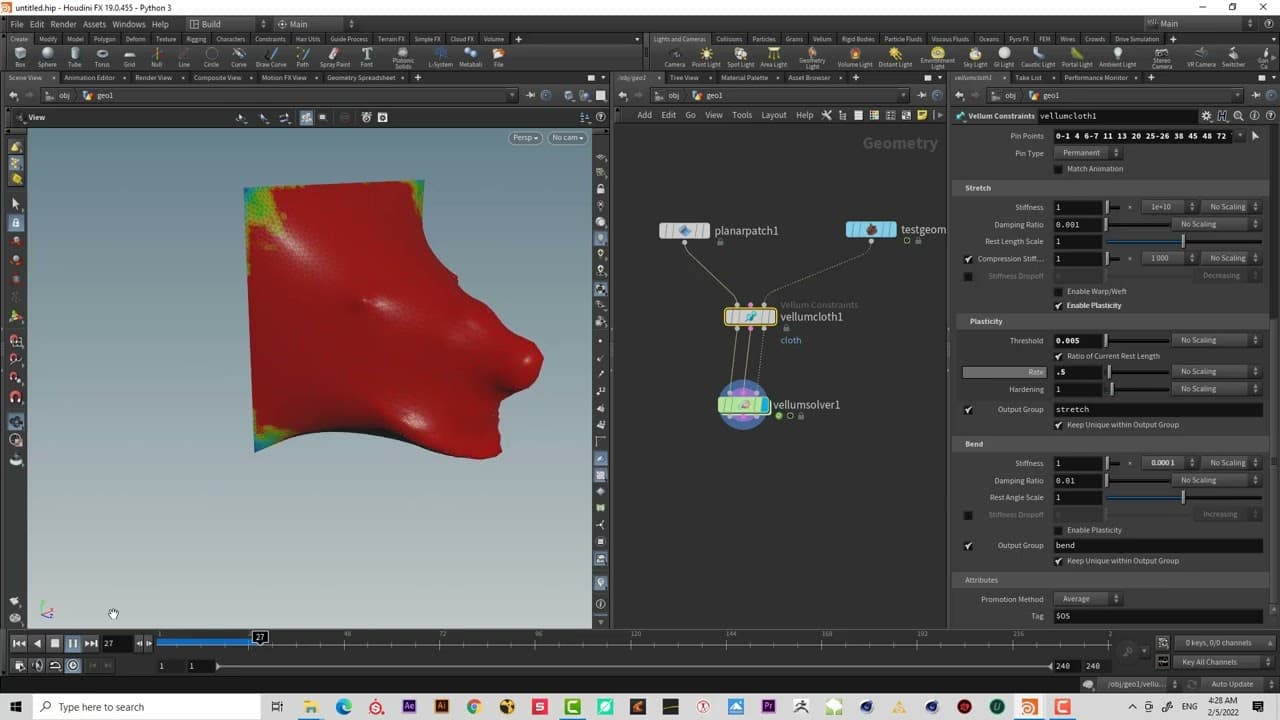Add a VR Camera
Screen dimensions: 1280x720
coord(1203,57)
